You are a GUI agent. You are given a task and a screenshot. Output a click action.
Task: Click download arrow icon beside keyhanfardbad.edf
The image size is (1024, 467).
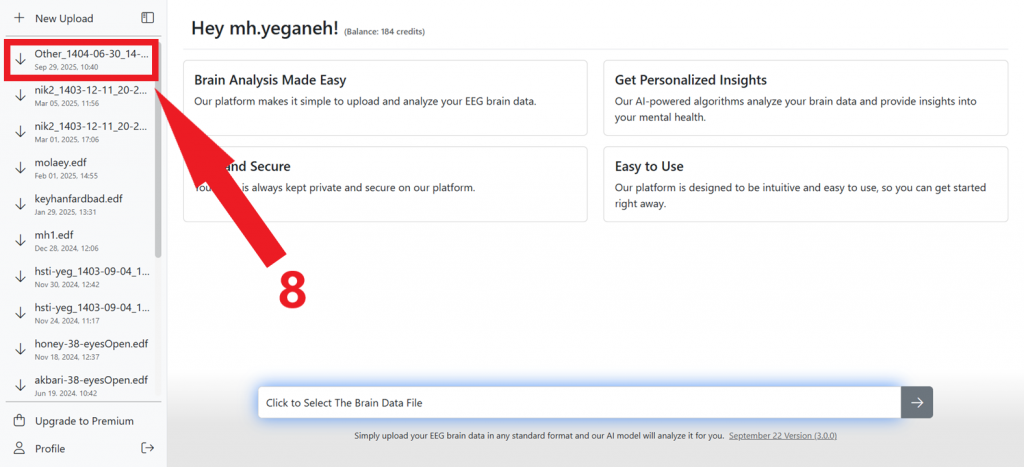pos(20,204)
